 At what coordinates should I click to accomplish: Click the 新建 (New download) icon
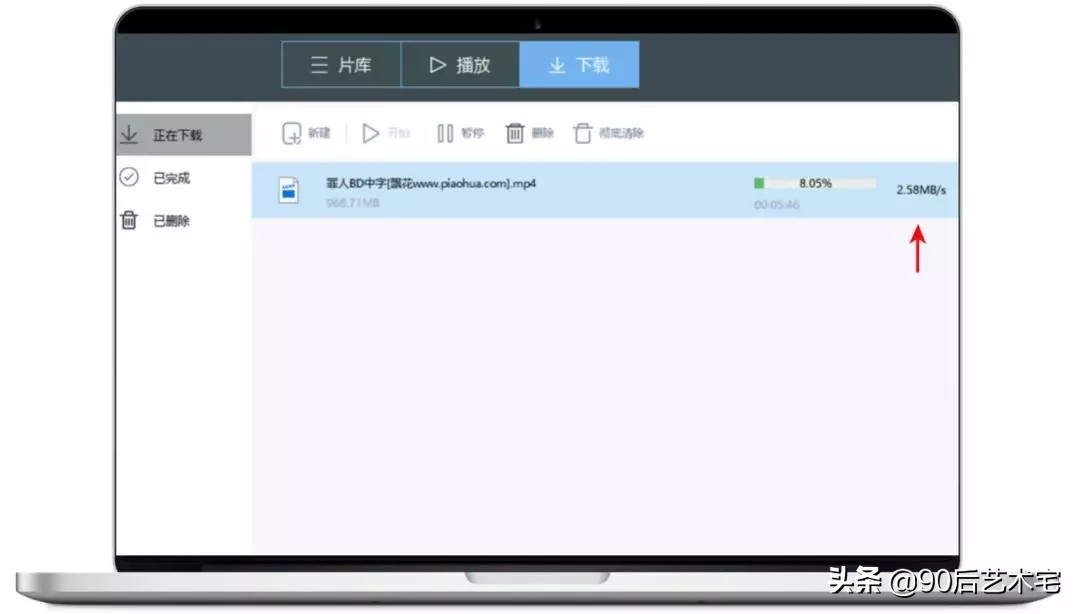click(x=293, y=132)
